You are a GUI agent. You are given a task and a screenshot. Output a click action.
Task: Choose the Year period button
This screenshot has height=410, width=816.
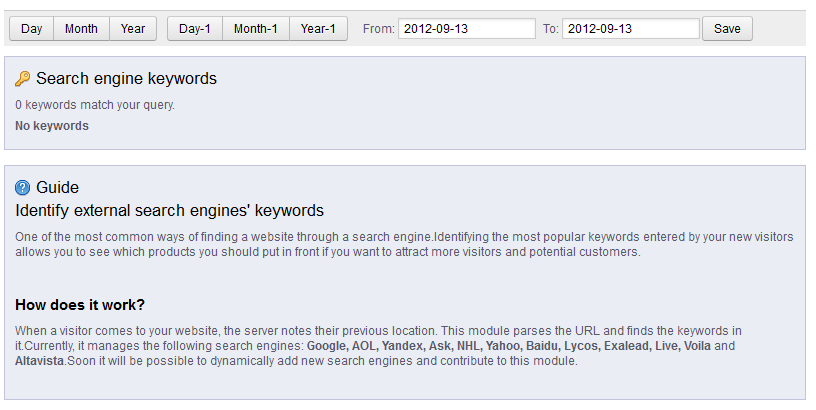pos(133,29)
